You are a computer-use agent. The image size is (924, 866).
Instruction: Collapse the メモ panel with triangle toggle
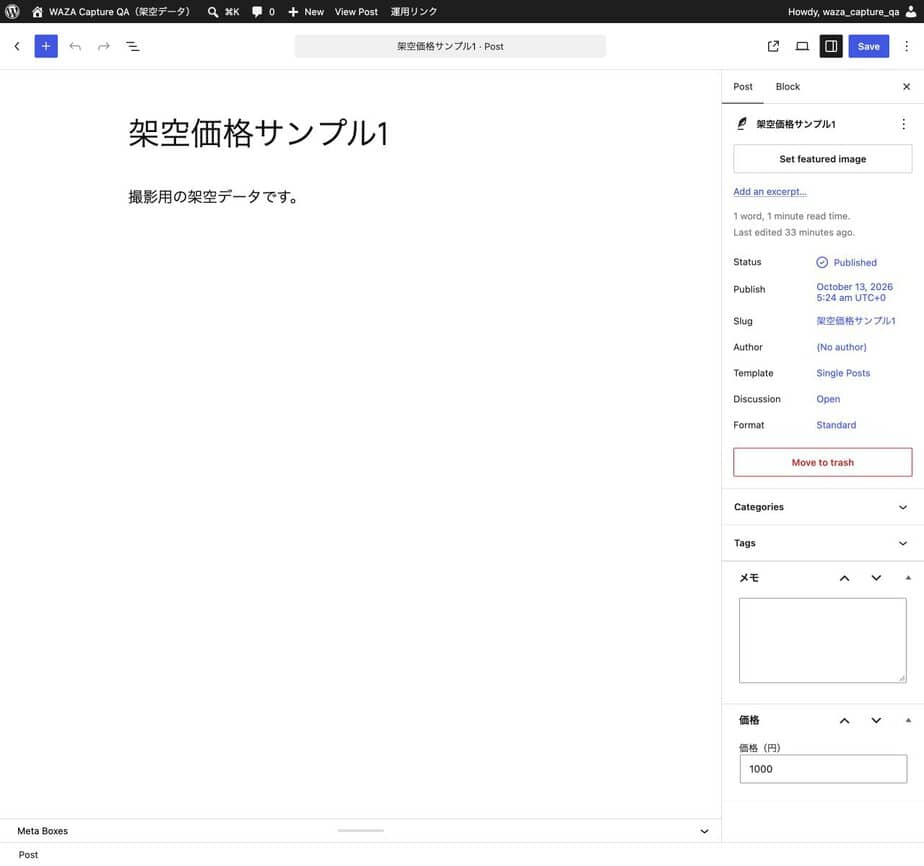point(908,578)
